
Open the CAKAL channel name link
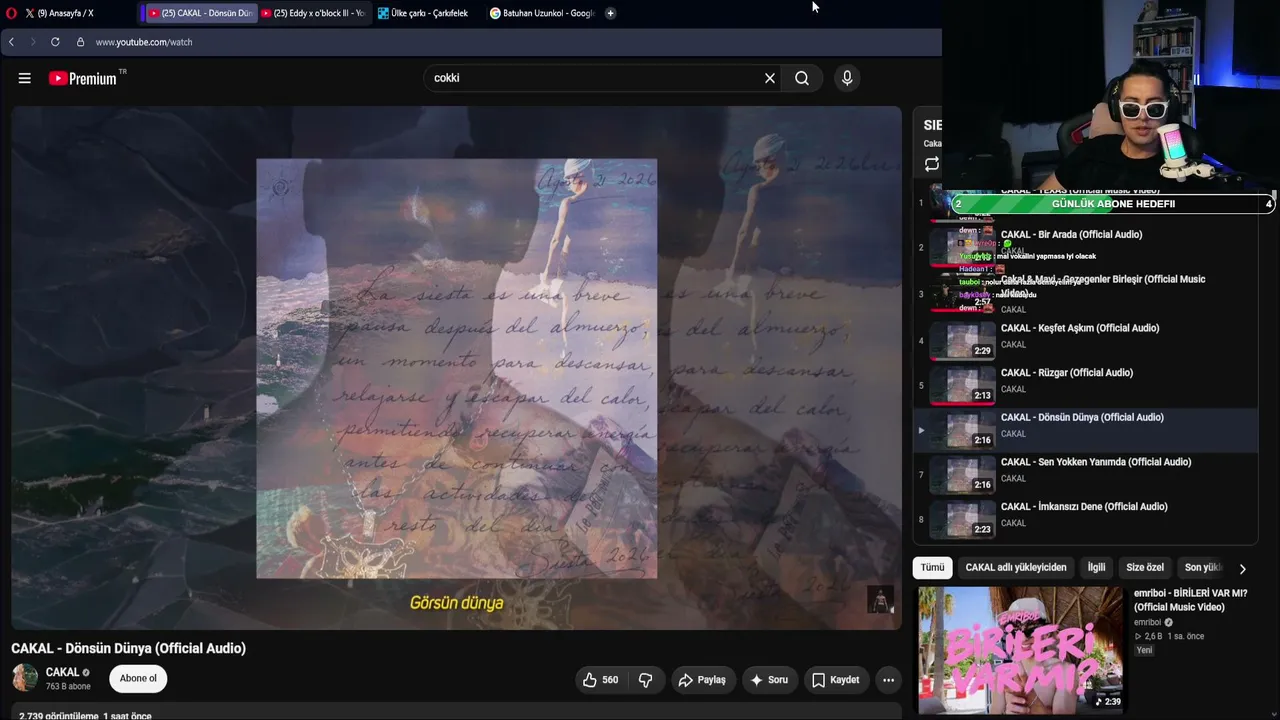tap(62, 673)
